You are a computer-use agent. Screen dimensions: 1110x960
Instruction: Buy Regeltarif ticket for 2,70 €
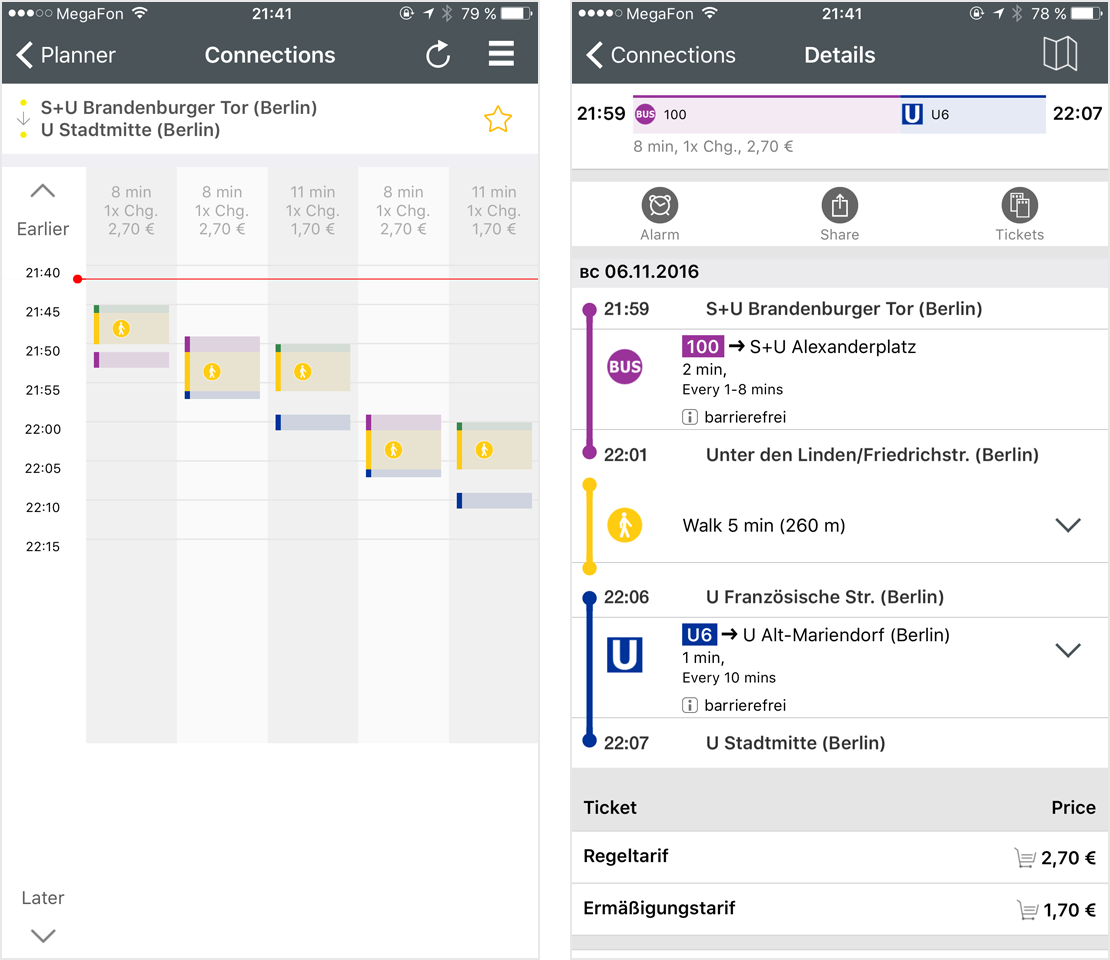point(840,857)
